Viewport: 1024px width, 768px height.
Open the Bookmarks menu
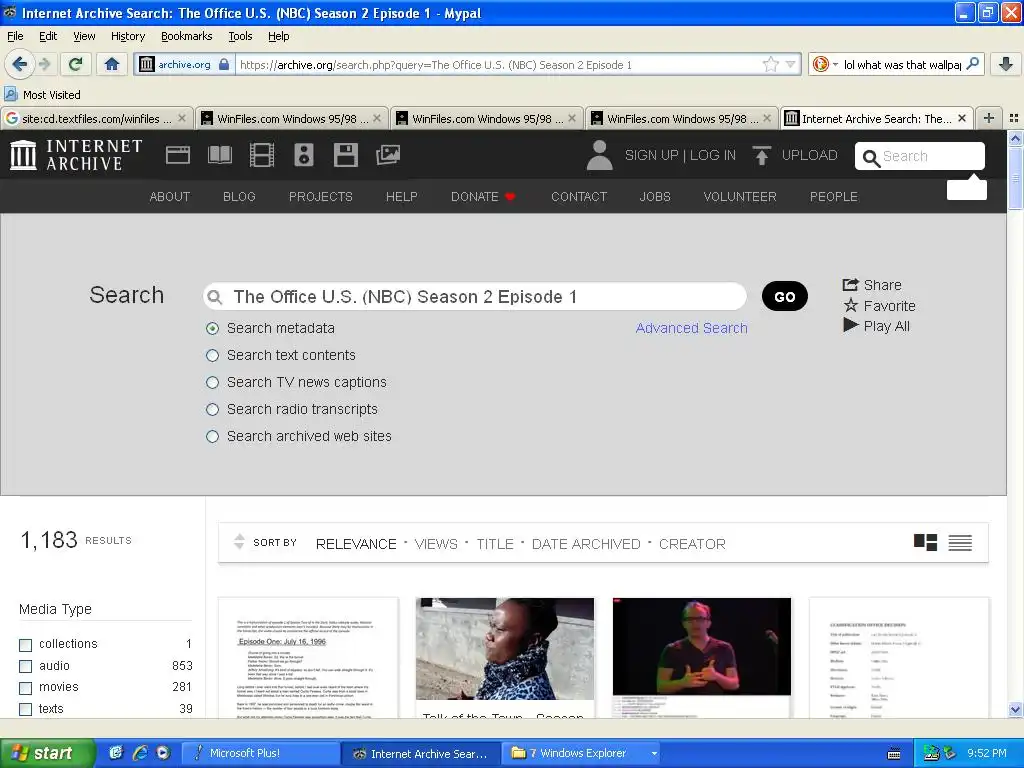tap(187, 36)
